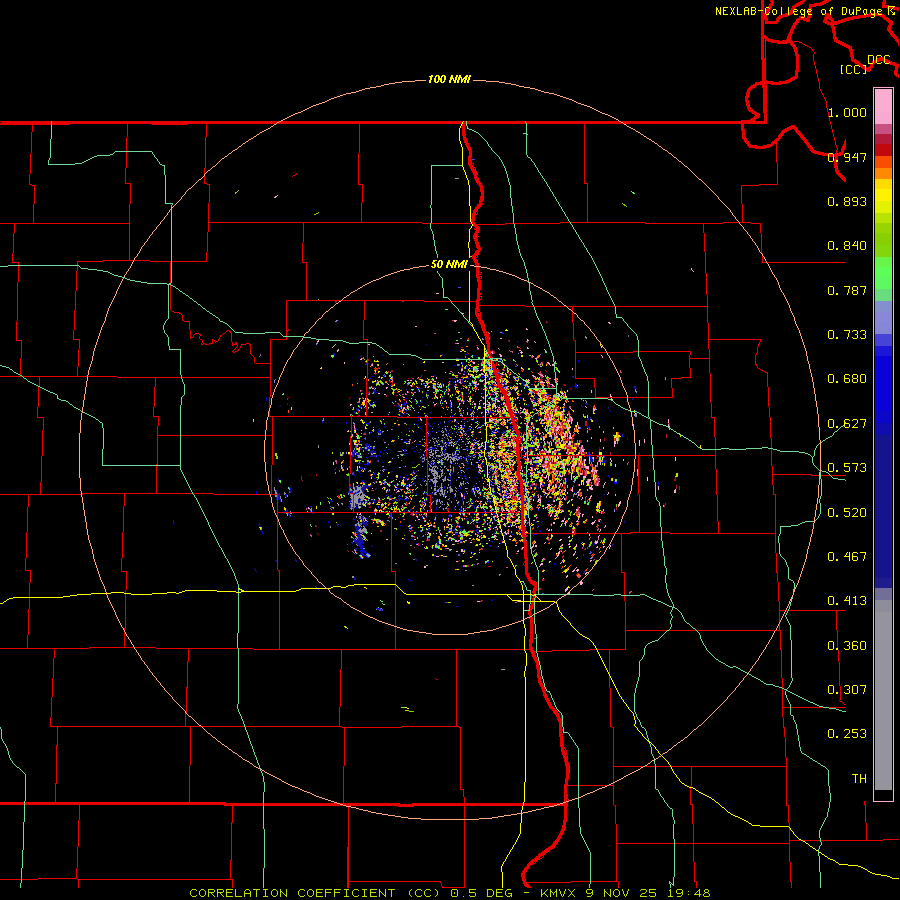Select the 0.467 legend value

847,557
